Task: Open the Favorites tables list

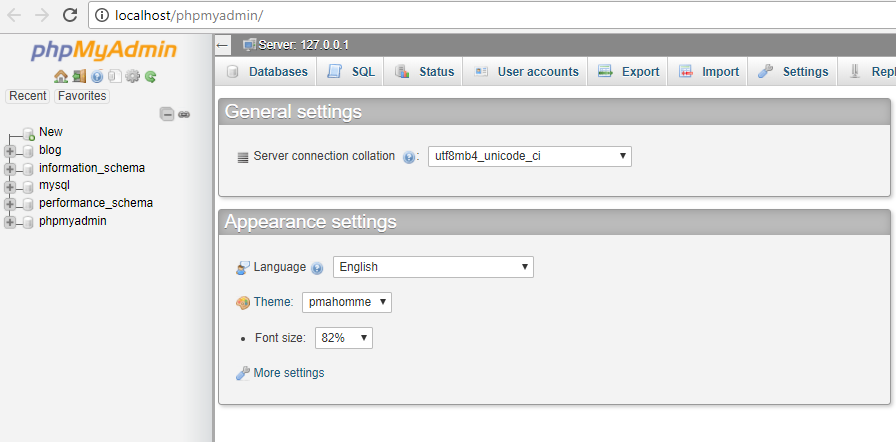Action: click(82, 96)
